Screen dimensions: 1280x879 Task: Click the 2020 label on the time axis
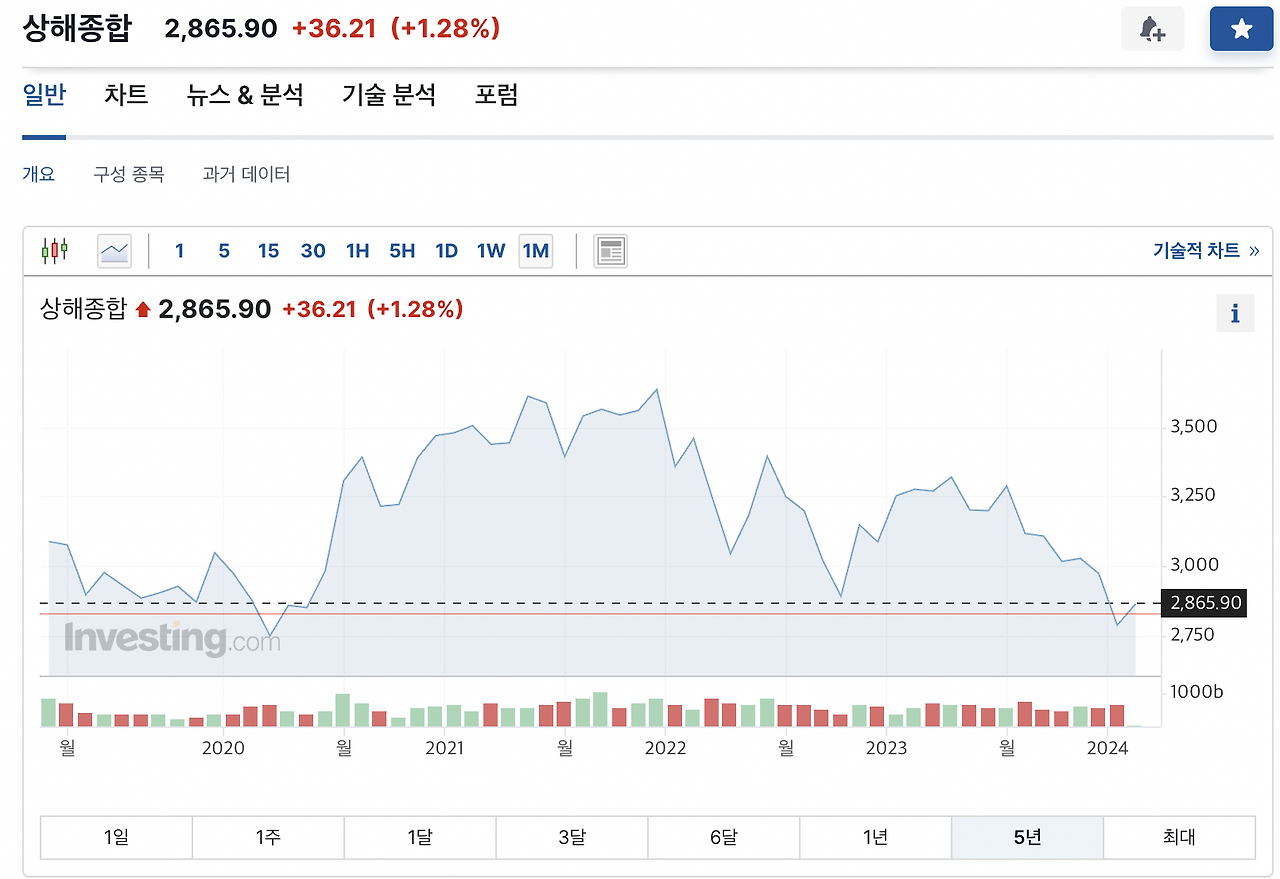[222, 747]
